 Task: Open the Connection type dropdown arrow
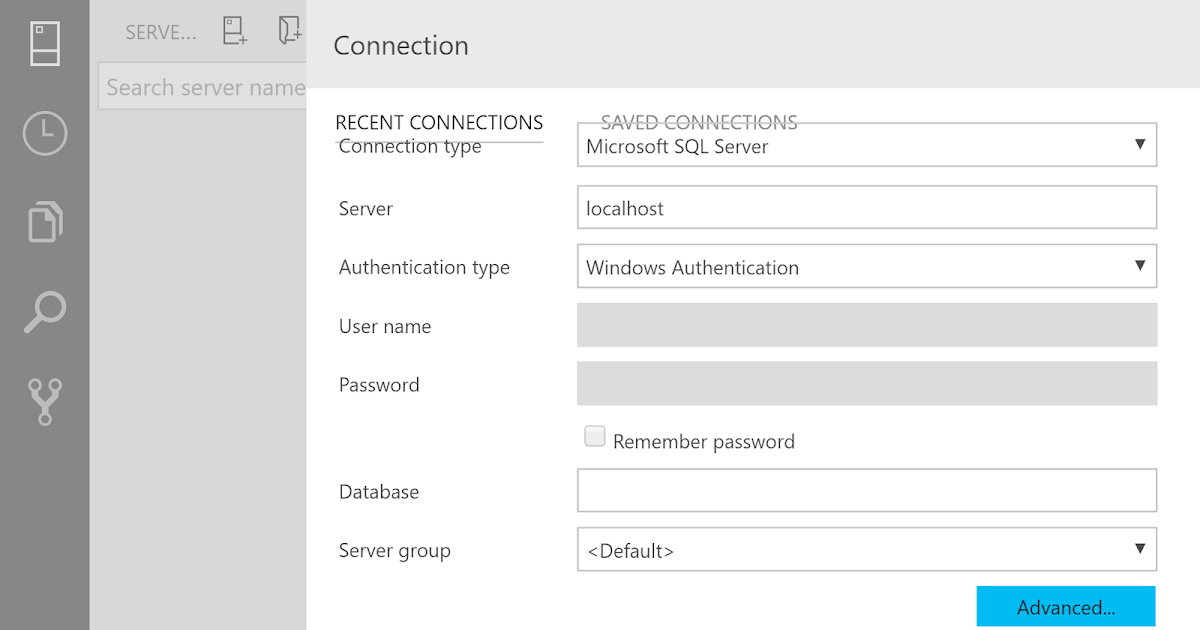point(1140,145)
